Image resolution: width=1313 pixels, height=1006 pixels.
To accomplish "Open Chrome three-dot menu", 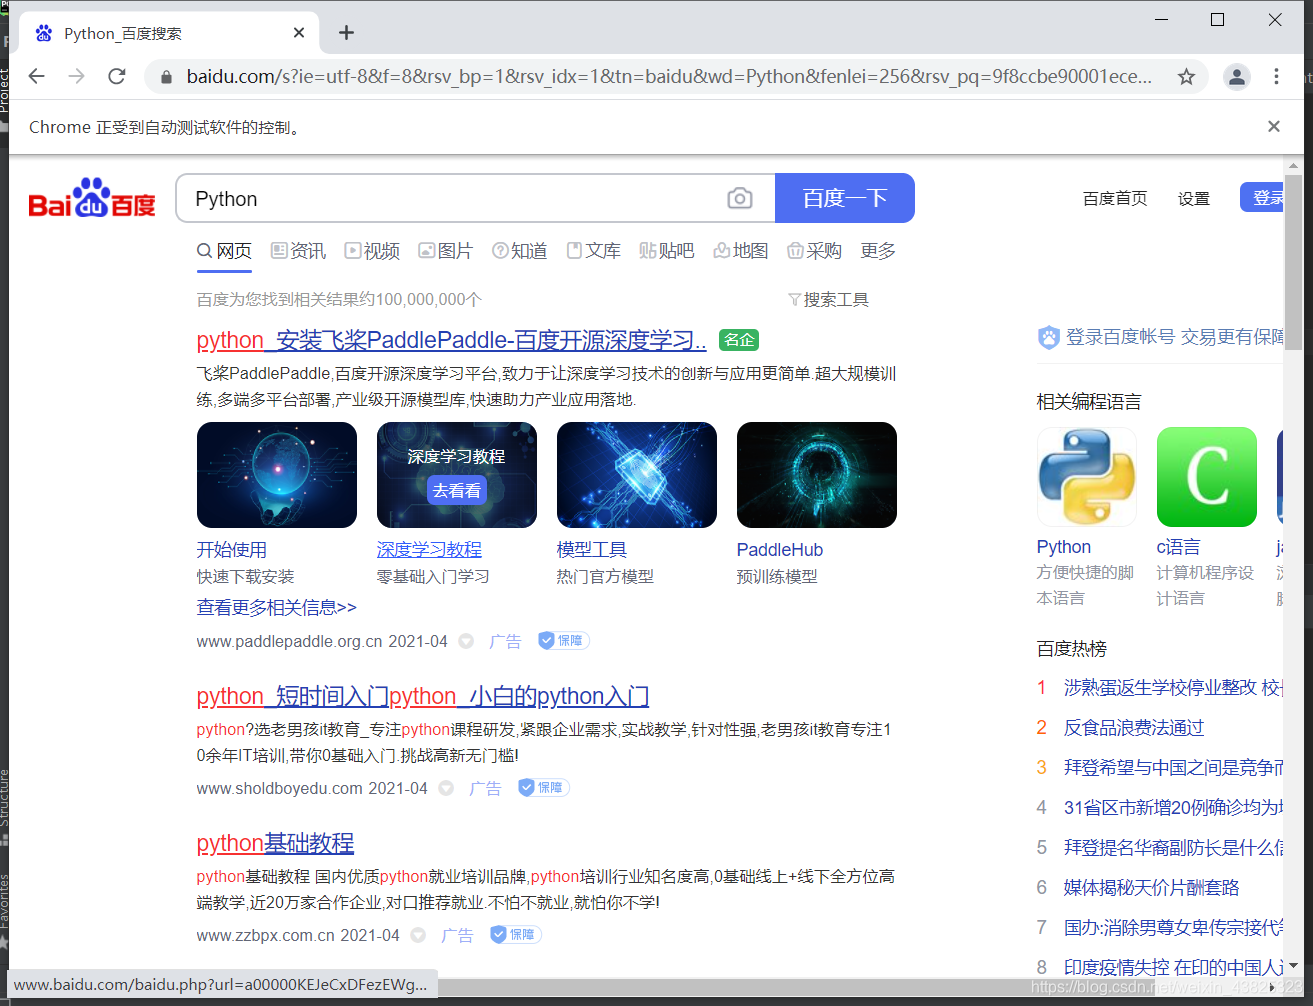I will [1276, 77].
